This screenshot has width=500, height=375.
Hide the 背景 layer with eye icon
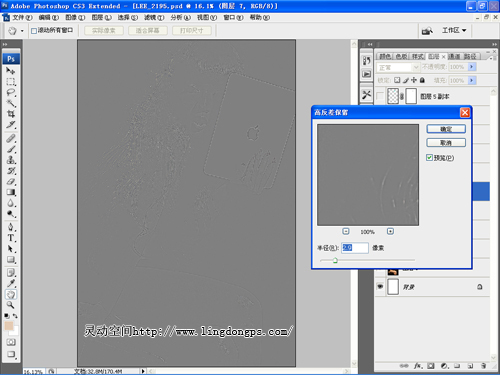380,287
